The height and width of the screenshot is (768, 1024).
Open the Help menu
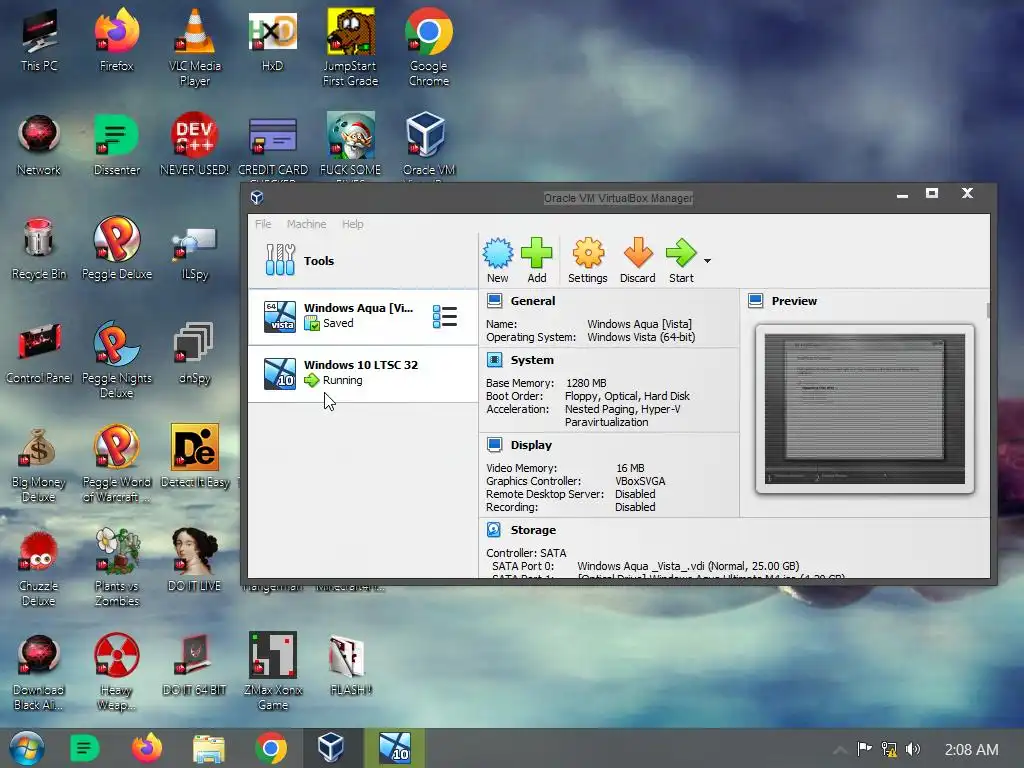(x=353, y=224)
